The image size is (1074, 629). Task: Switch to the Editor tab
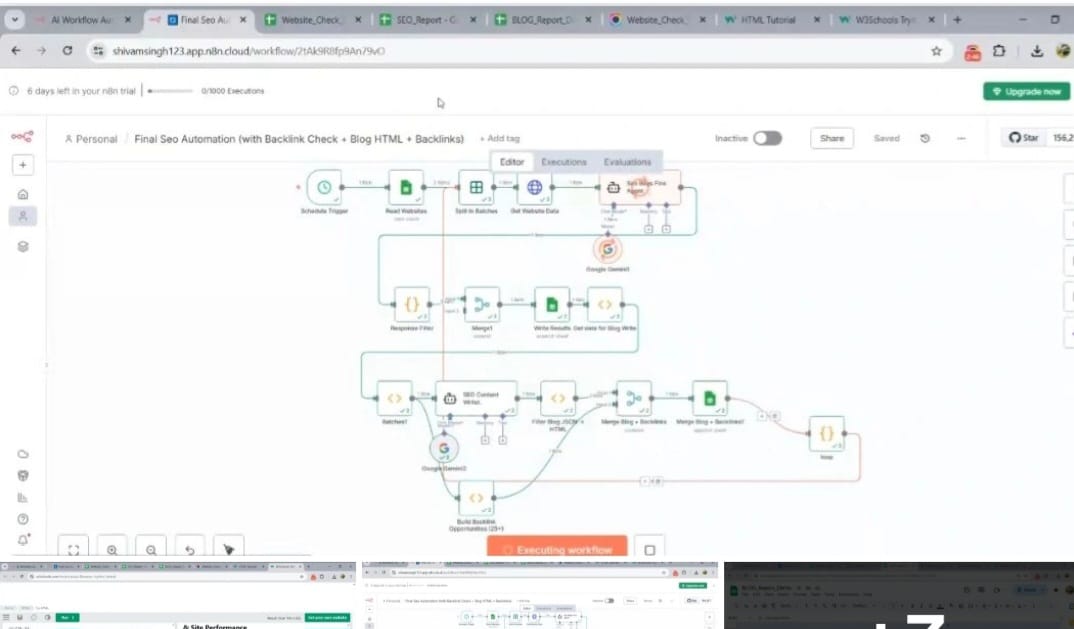(x=512, y=162)
